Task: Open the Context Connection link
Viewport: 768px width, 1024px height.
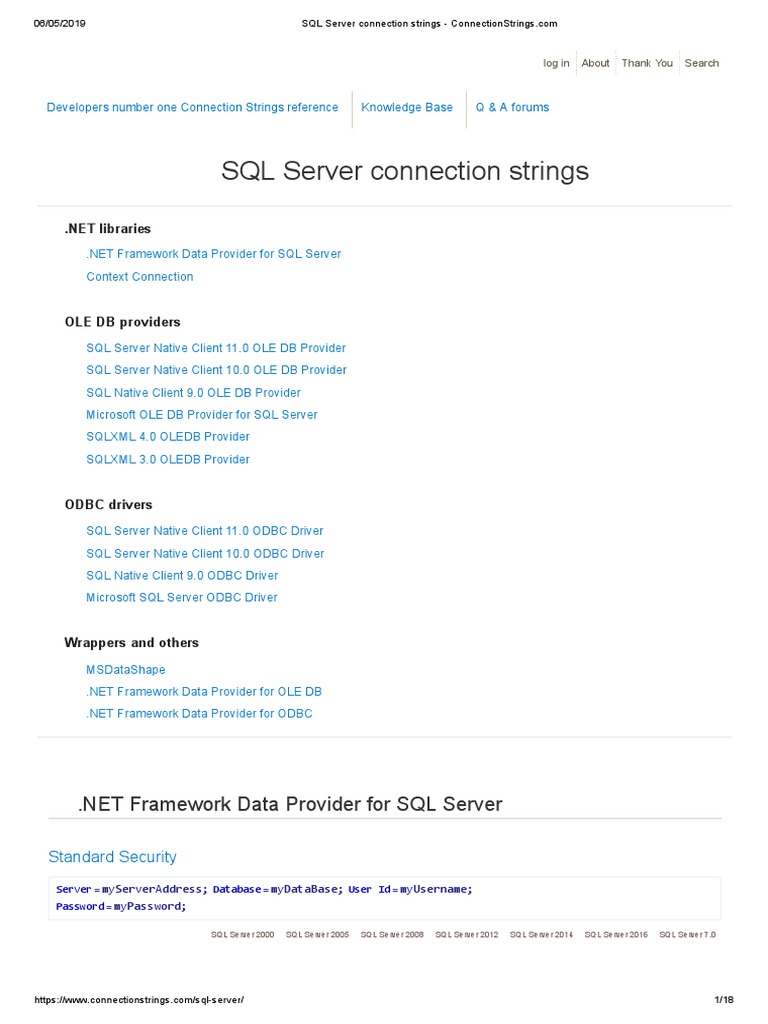Action: [x=140, y=277]
